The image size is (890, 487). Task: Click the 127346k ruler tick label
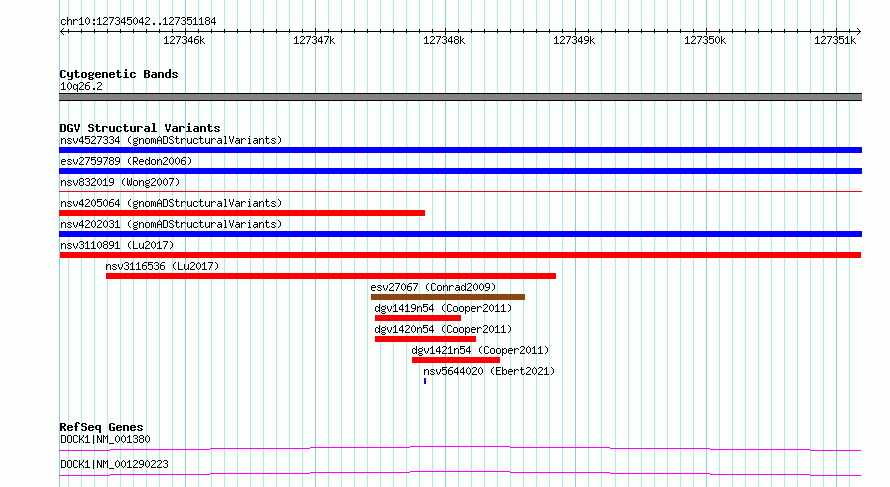click(x=184, y=40)
